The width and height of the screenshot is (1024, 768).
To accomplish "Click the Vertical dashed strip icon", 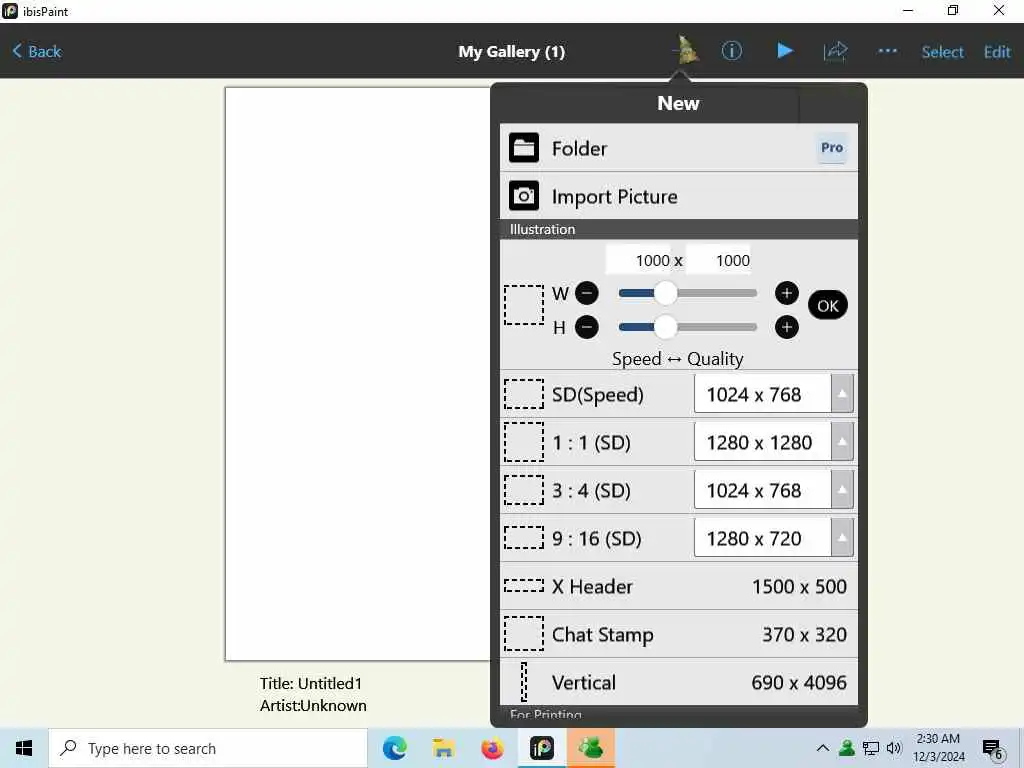I will (x=524, y=682).
